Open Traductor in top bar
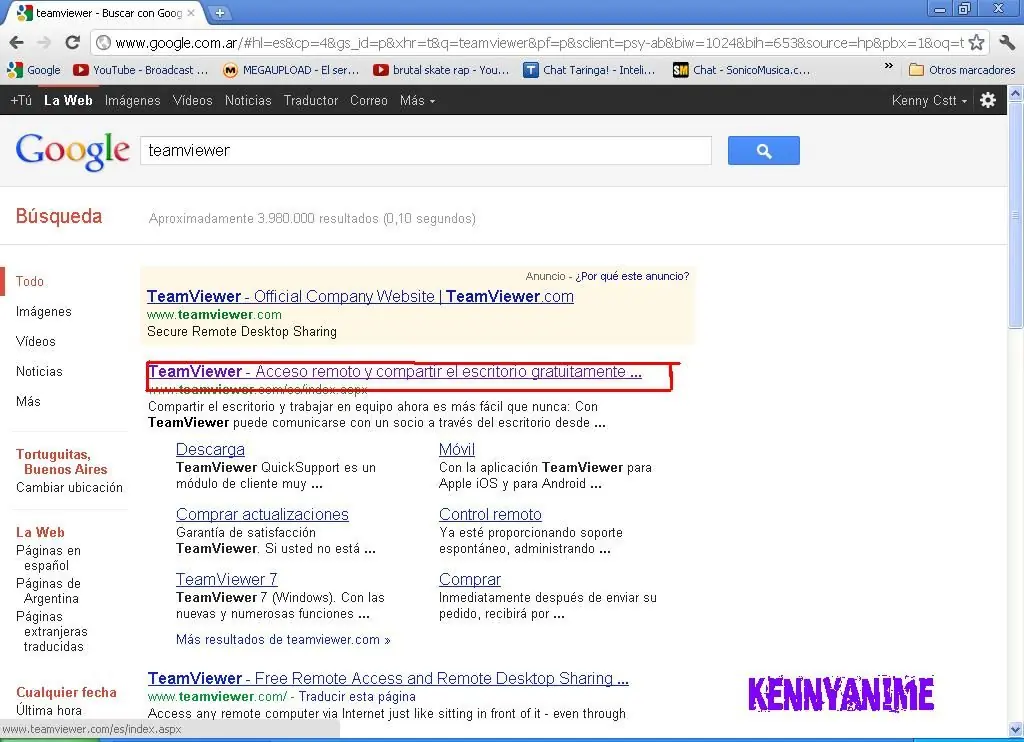1024x742 pixels. pyautogui.click(x=311, y=101)
